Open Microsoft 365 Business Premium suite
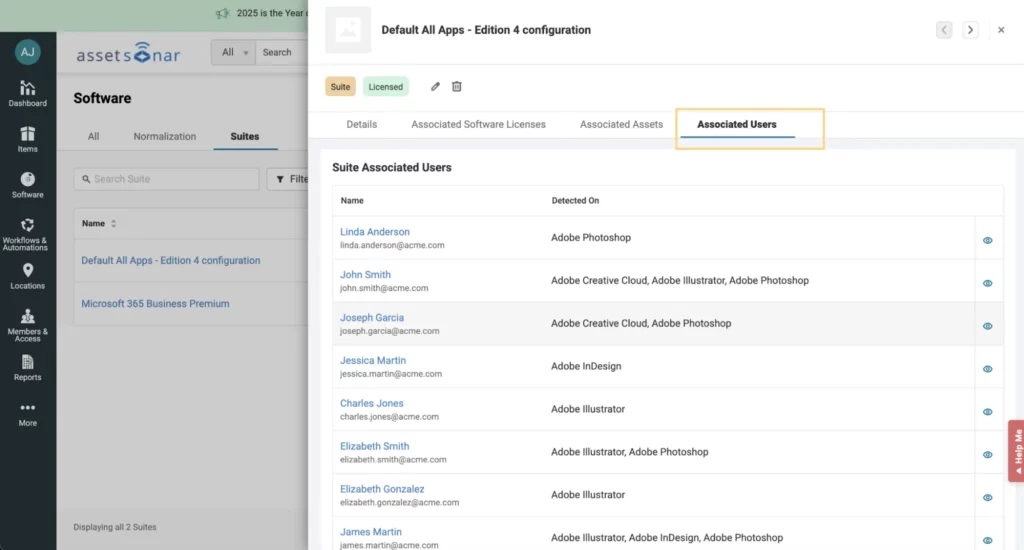The image size is (1024, 550). click(x=155, y=304)
